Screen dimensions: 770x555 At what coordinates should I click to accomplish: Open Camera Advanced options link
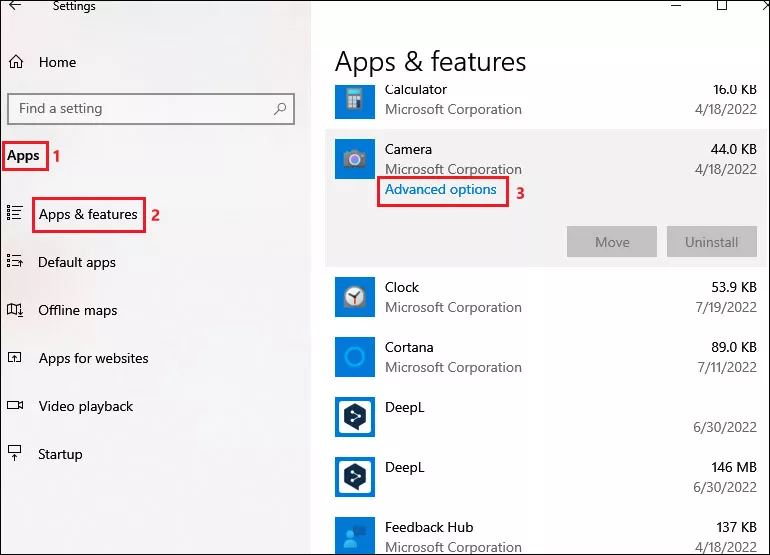coord(440,190)
